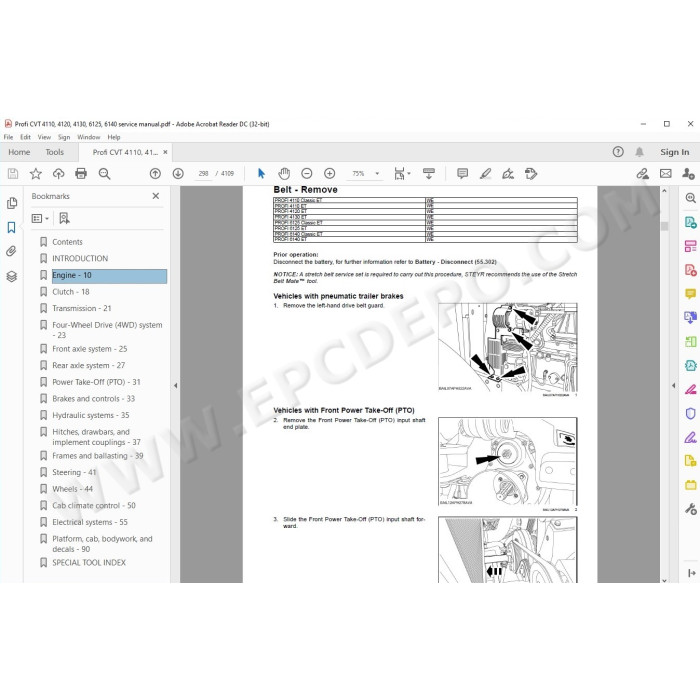700x700 pixels.
Task: Collapse the right tools pane arrow
Action: pyautogui.click(x=674, y=385)
